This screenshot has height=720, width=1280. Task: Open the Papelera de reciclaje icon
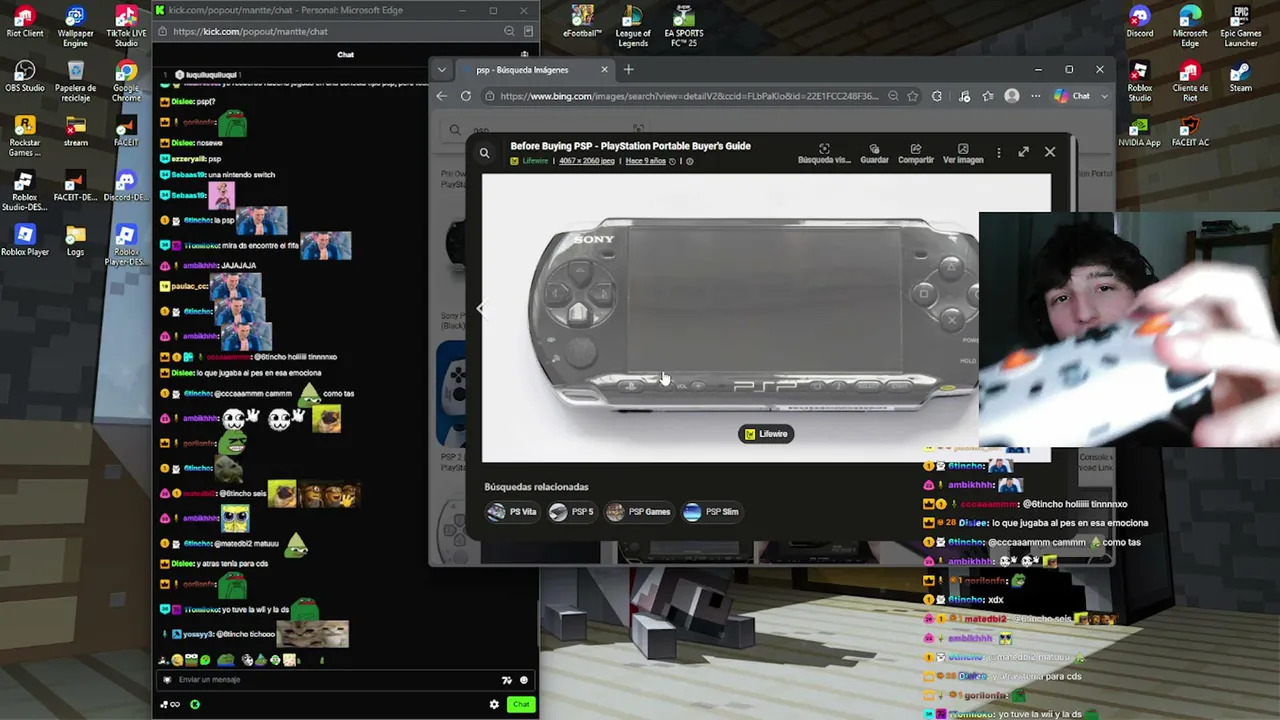(75, 82)
